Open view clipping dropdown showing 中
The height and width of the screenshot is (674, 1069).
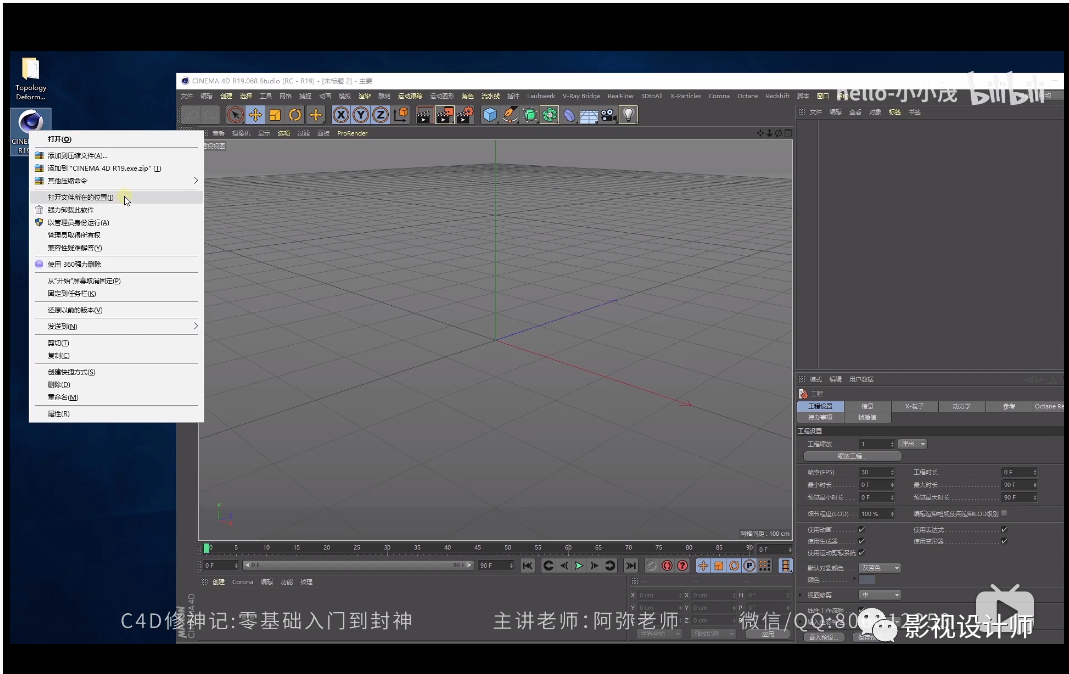(x=880, y=595)
